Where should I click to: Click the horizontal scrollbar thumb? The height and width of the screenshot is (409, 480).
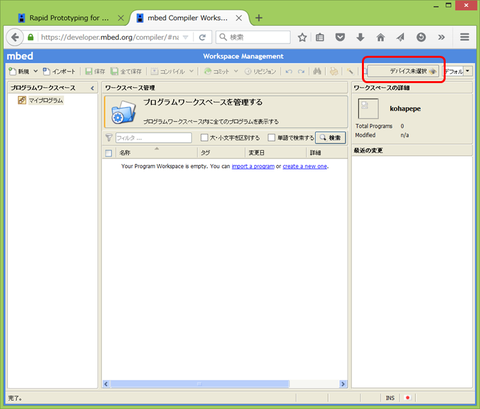click(x=200, y=384)
